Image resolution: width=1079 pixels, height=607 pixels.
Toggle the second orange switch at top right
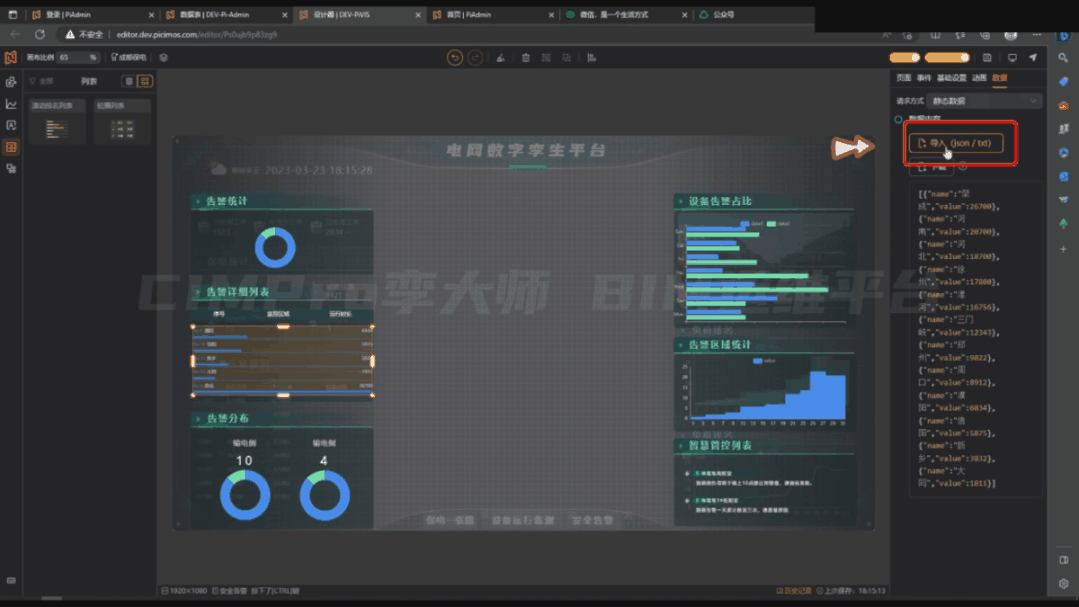[946, 58]
